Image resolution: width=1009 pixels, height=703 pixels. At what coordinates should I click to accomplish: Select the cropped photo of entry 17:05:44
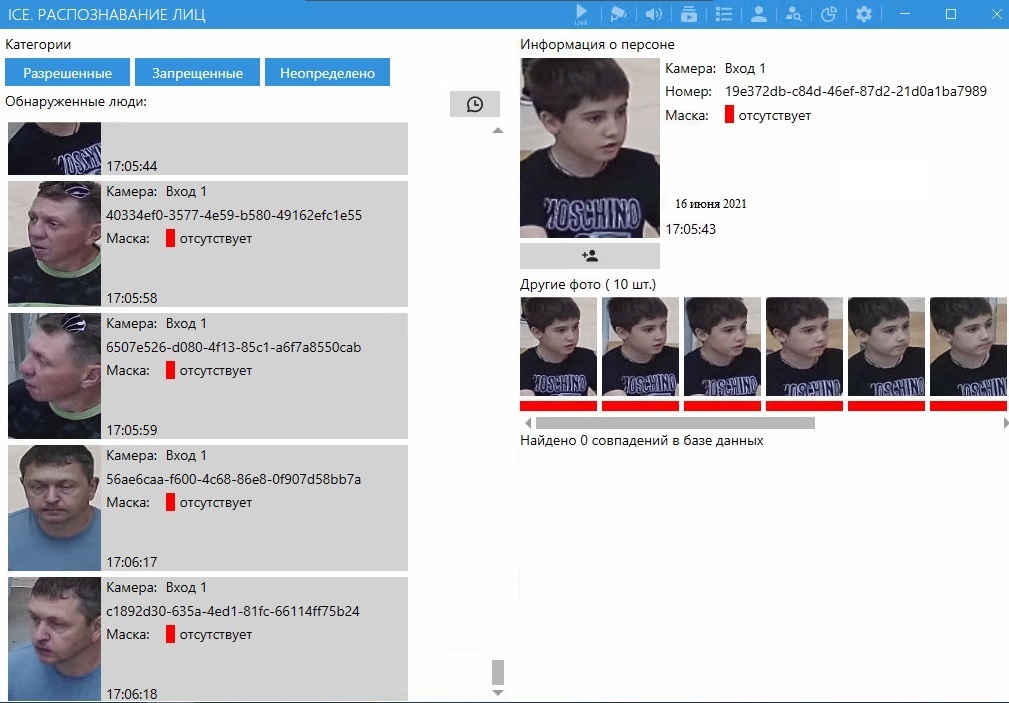(x=55, y=148)
